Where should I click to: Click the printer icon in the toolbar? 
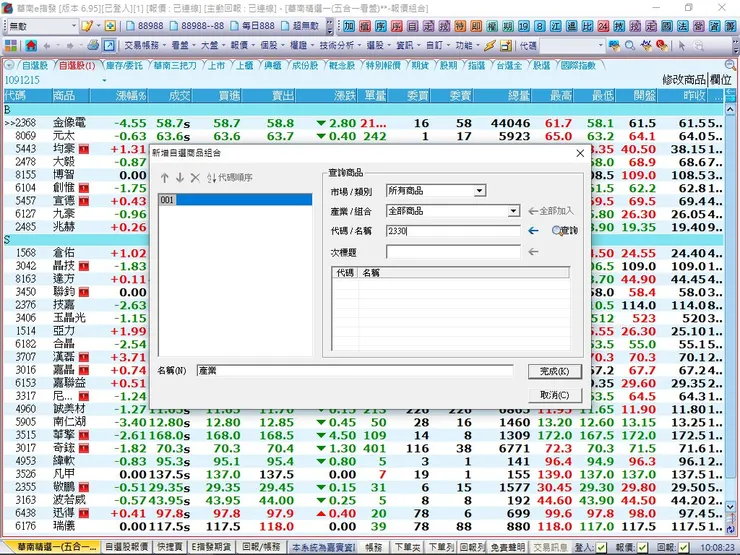93,45
